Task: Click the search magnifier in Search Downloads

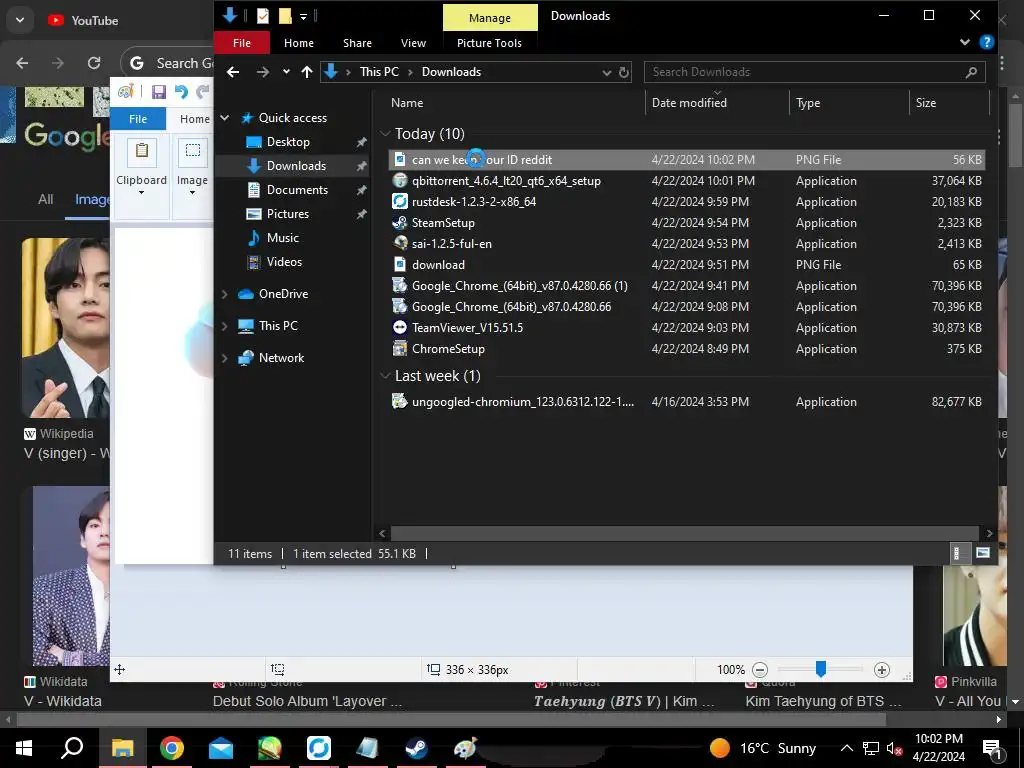Action: click(x=971, y=72)
